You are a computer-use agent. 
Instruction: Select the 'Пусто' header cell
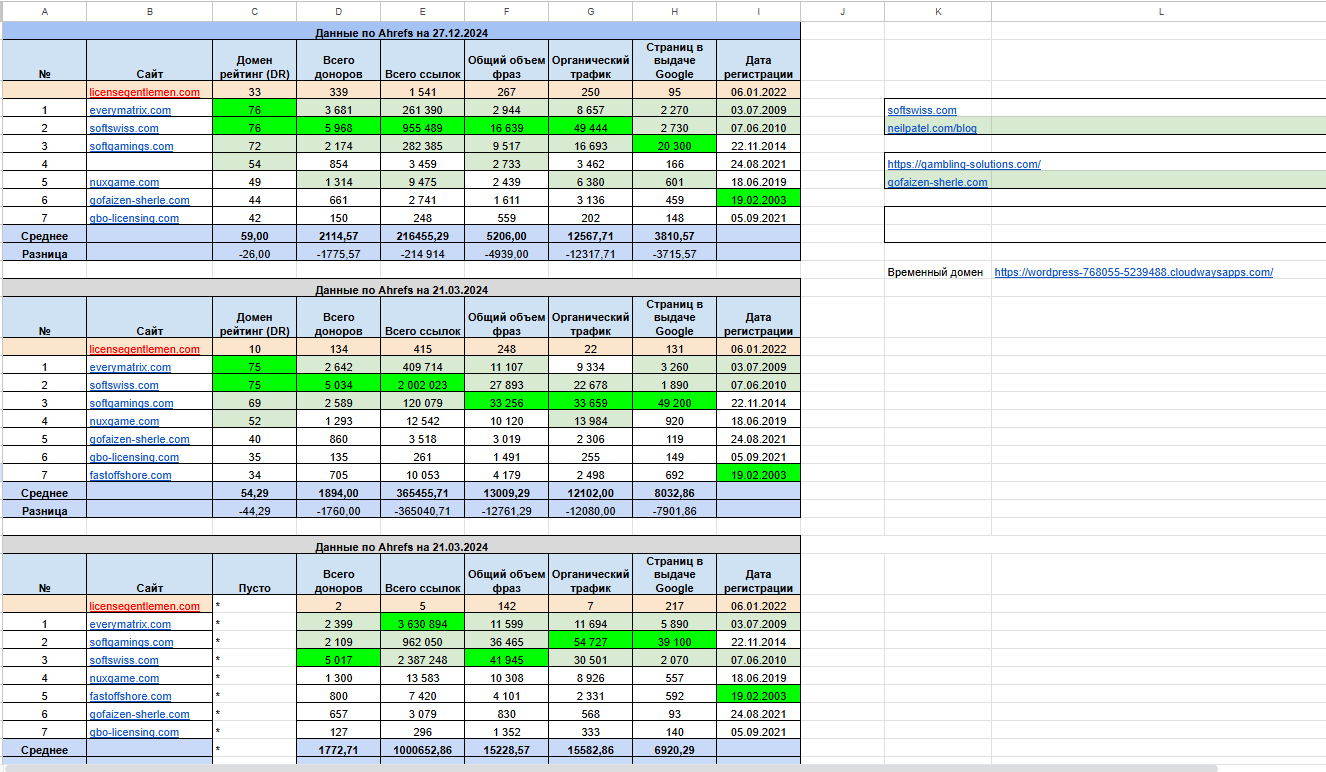(254, 588)
